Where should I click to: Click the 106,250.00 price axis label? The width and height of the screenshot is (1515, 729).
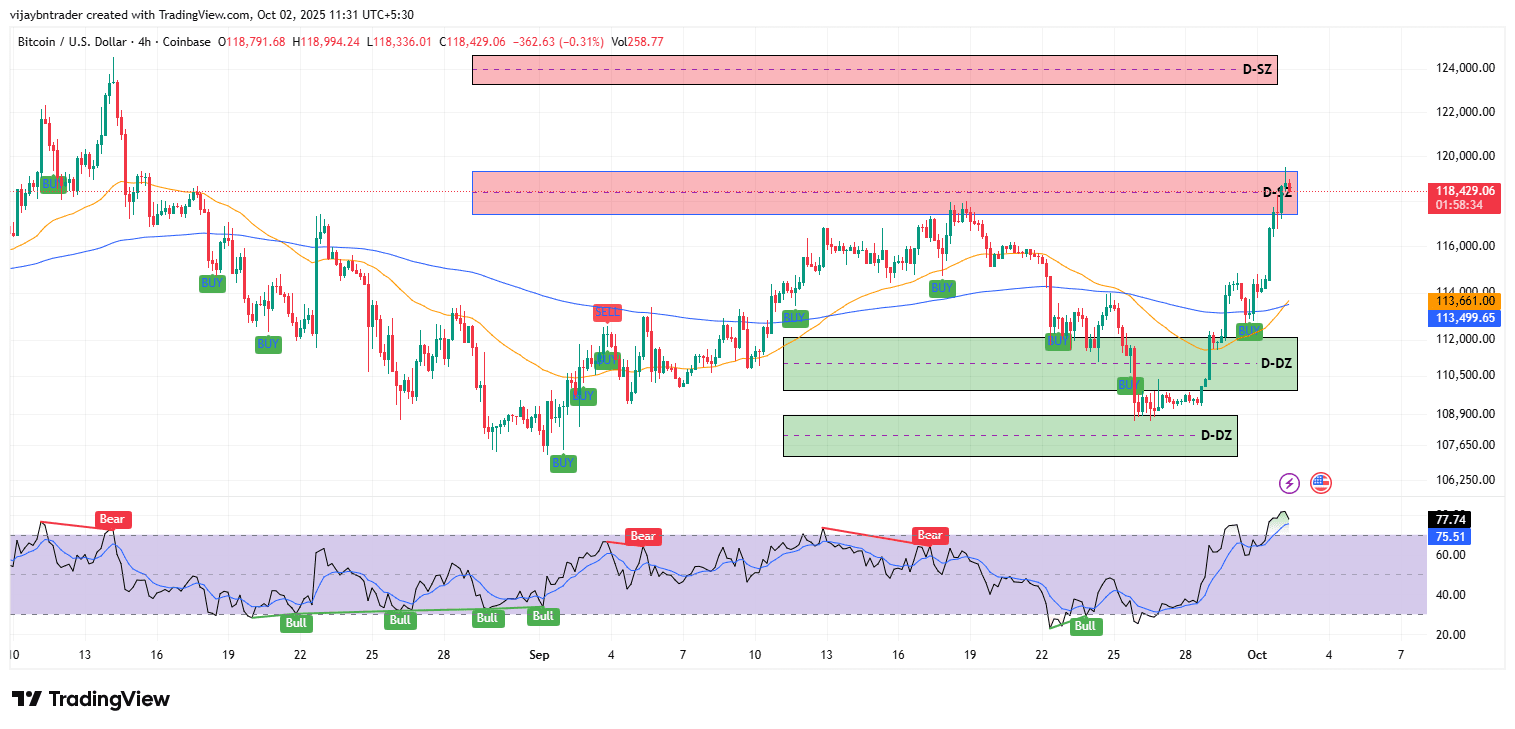1466,480
